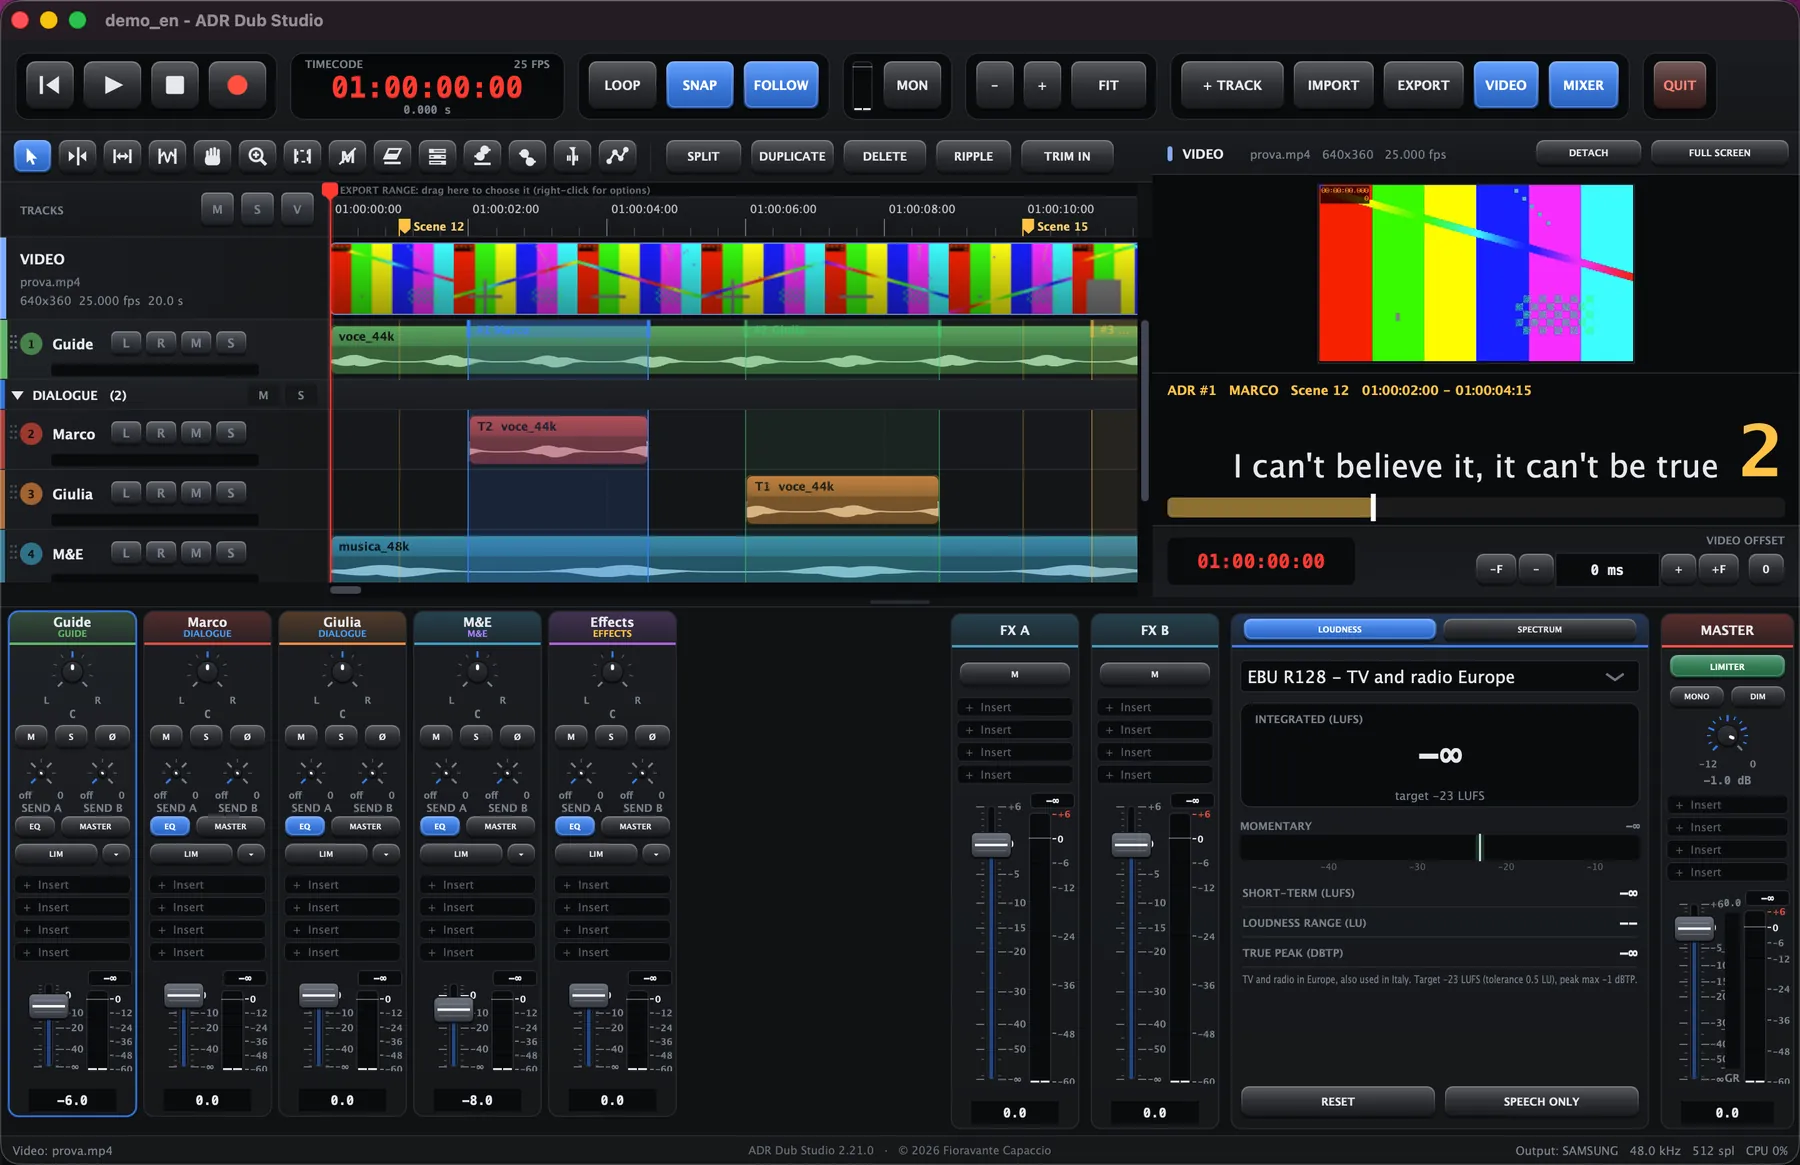Image resolution: width=1800 pixels, height=1165 pixels.
Task: Select the range selection bracket tool
Action: click(302, 156)
